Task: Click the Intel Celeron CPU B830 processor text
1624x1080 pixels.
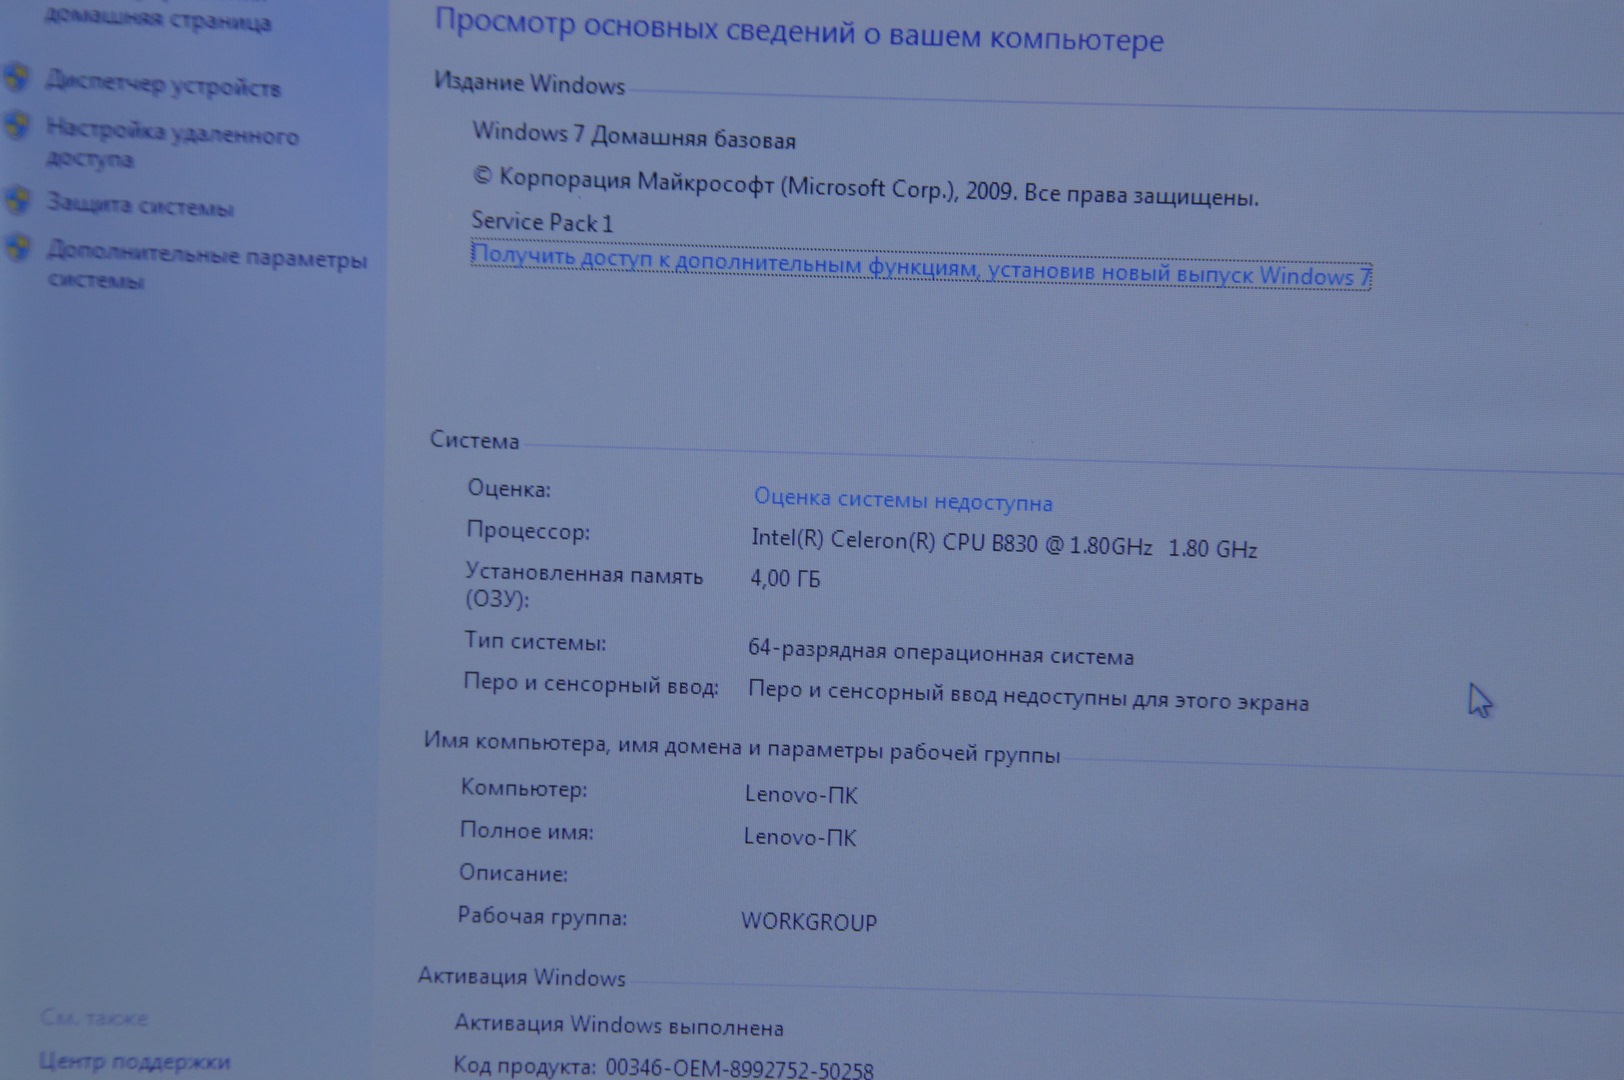Action: (x=1003, y=544)
